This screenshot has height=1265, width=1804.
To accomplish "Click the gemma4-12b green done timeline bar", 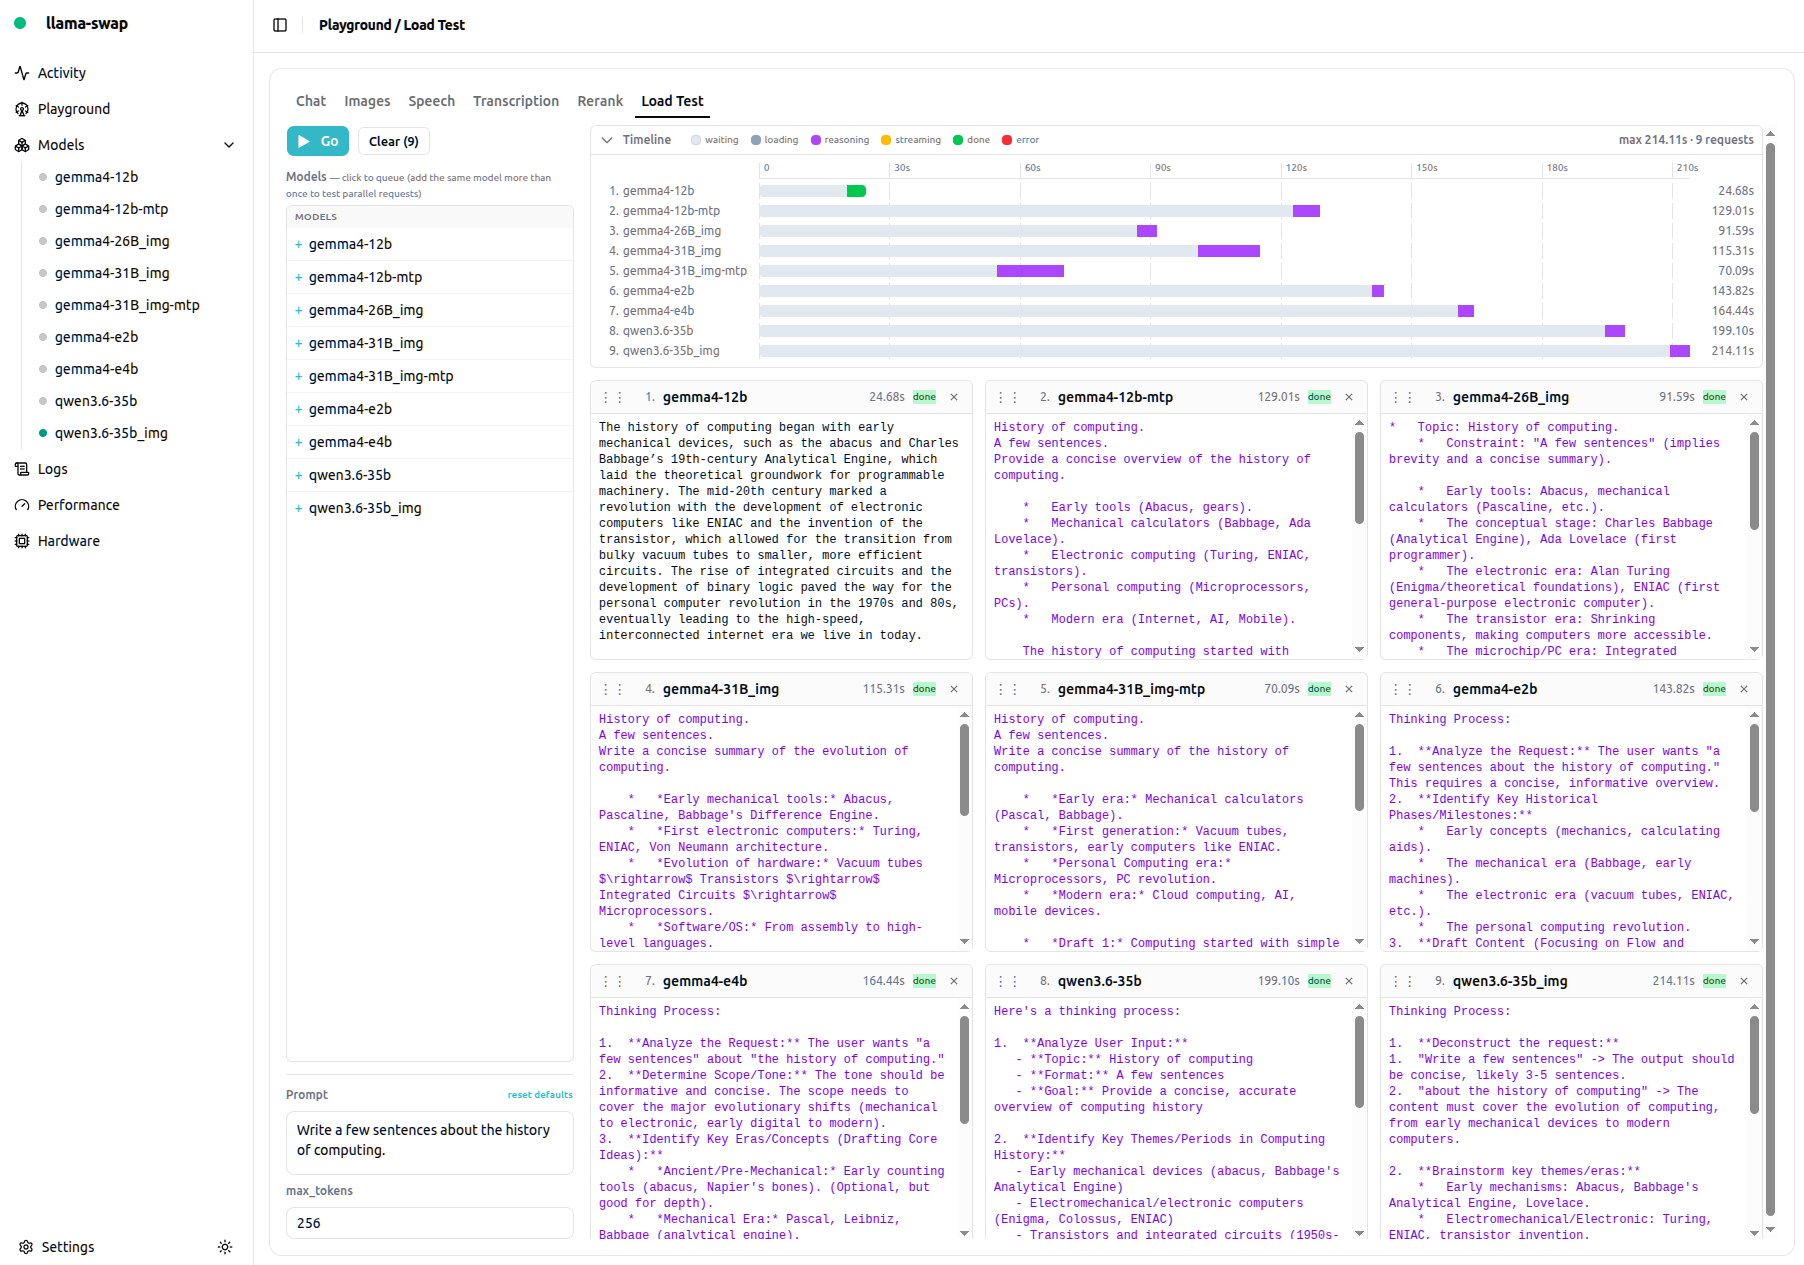I will [856, 191].
